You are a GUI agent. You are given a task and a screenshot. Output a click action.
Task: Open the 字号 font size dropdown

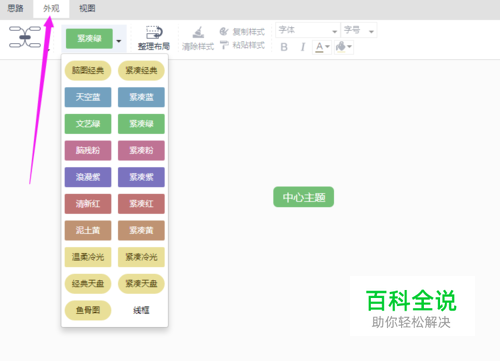point(359,30)
